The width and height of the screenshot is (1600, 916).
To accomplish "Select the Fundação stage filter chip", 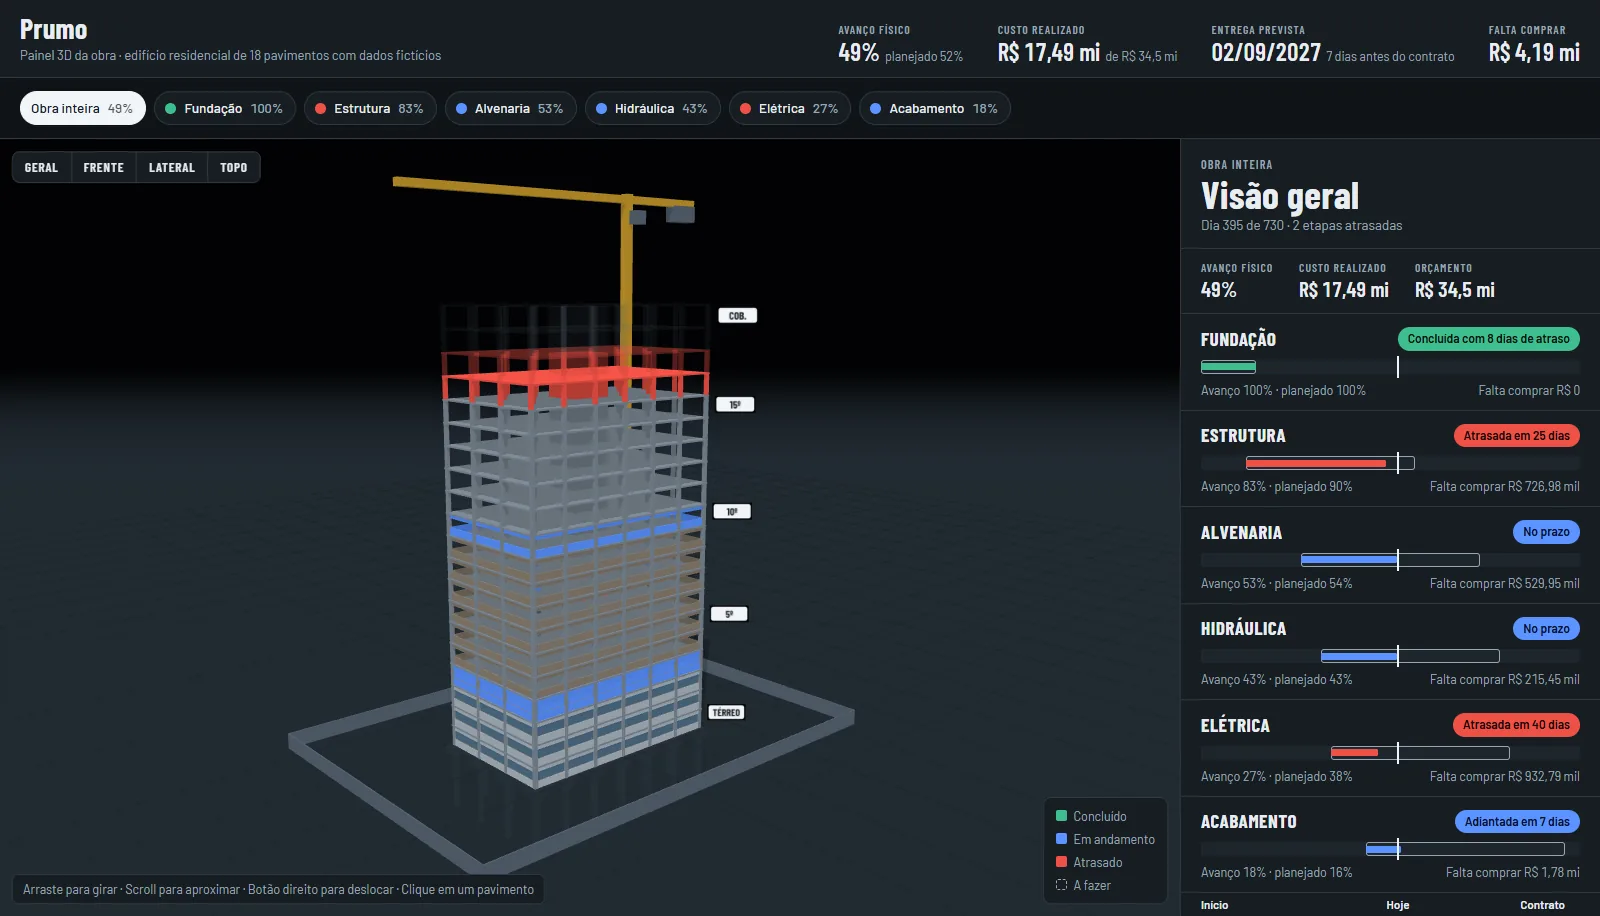I will click(224, 108).
